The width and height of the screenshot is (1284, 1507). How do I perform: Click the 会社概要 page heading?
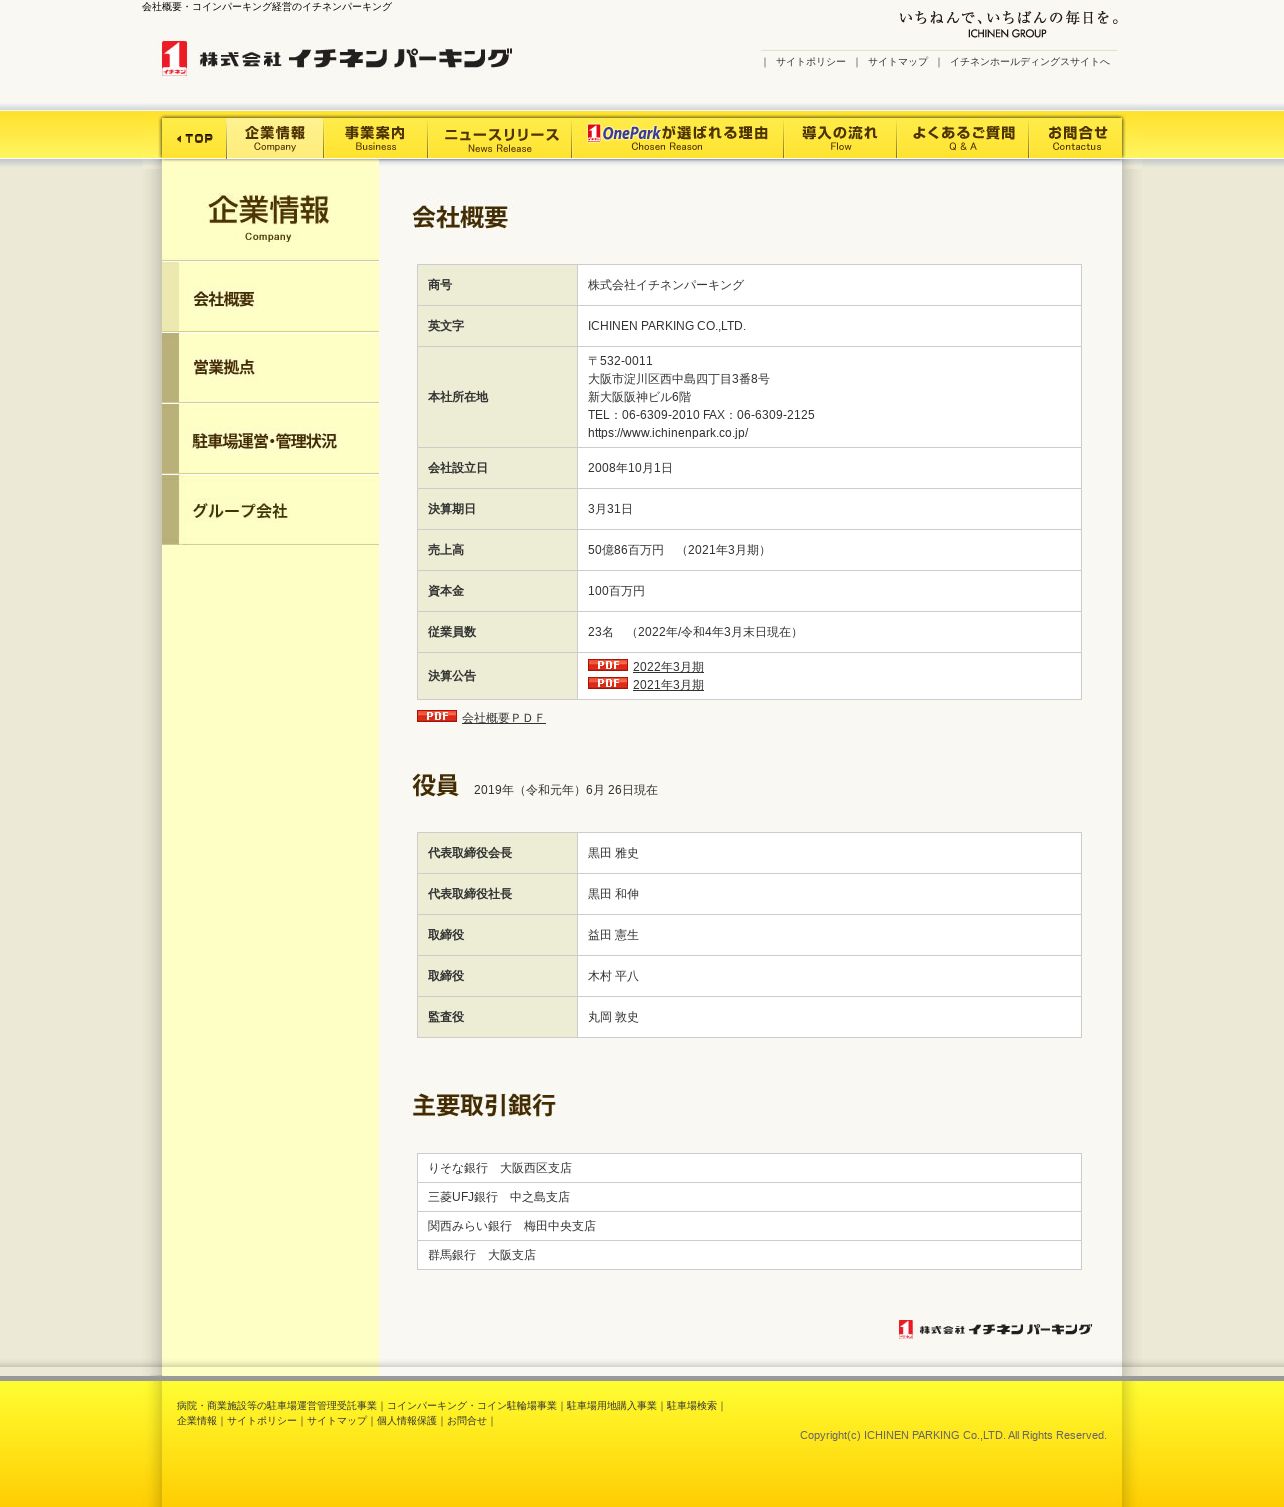coord(460,217)
